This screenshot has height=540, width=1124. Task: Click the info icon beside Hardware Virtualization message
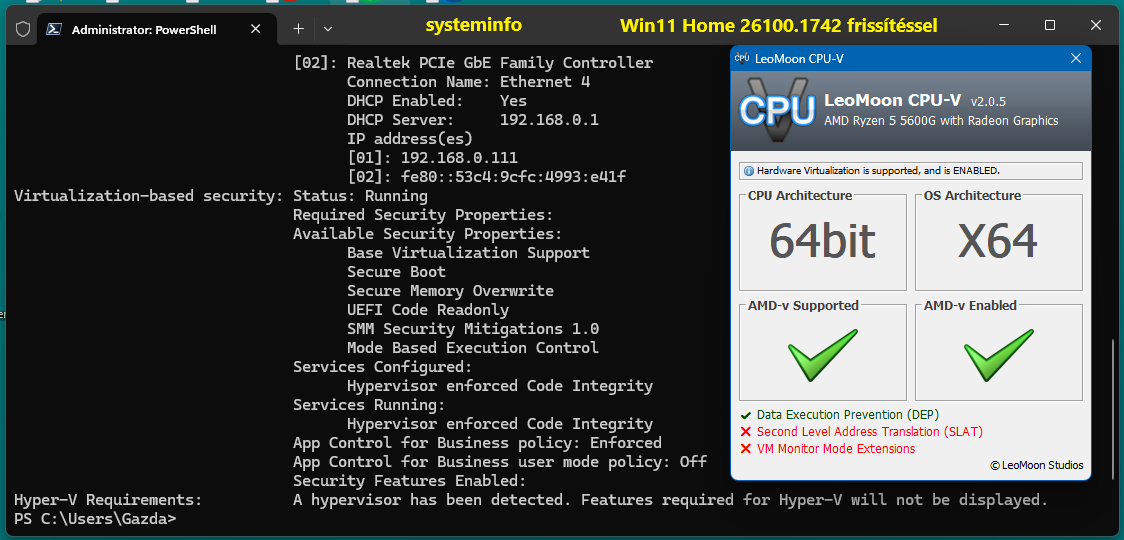[x=748, y=171]
